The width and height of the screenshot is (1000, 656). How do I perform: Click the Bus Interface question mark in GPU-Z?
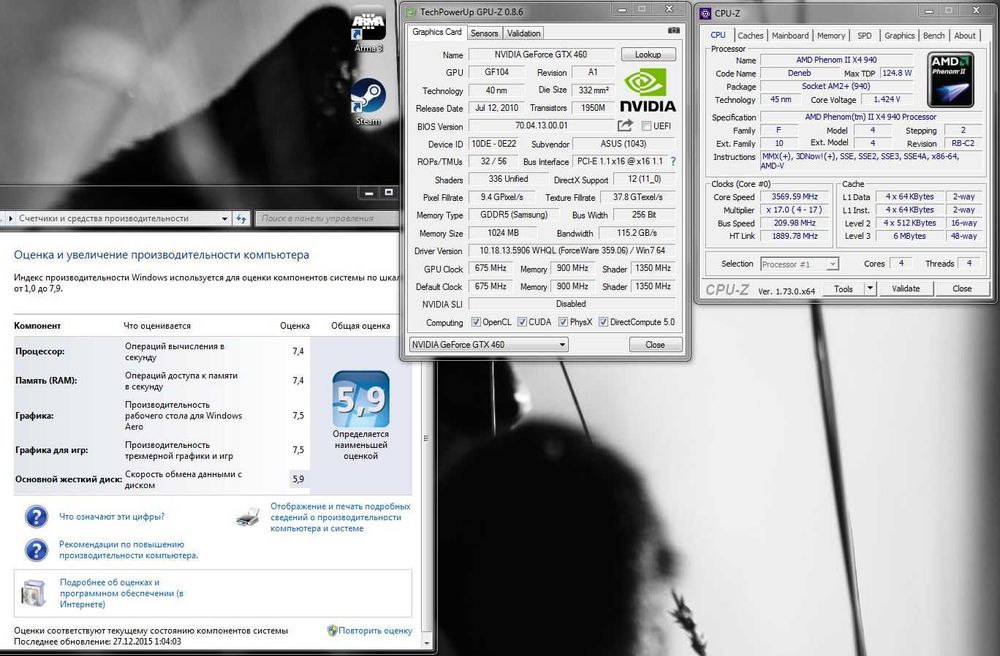673,162
